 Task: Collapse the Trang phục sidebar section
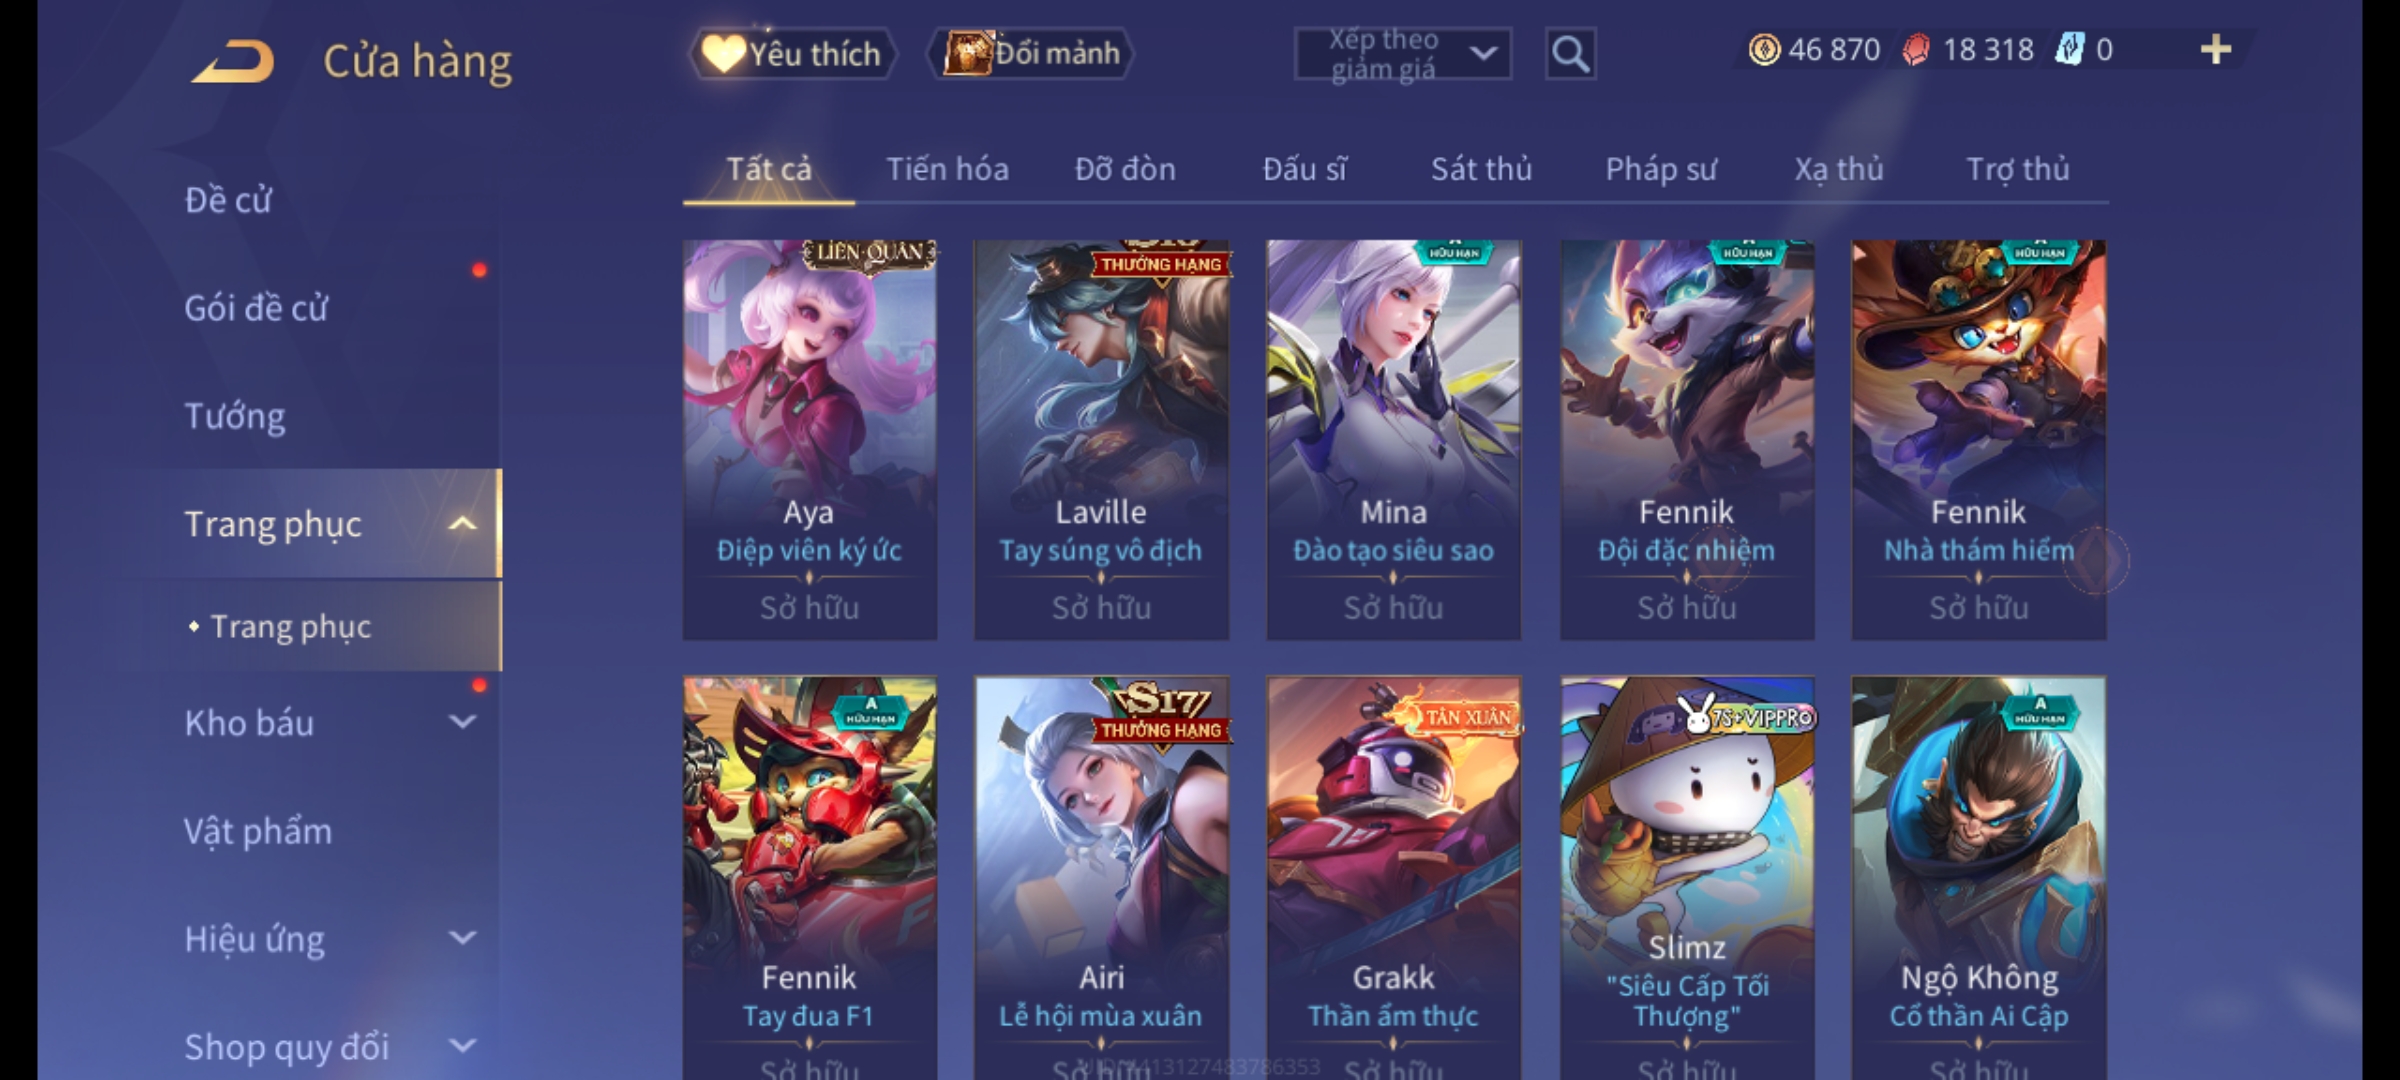click(x=462, y=524)
